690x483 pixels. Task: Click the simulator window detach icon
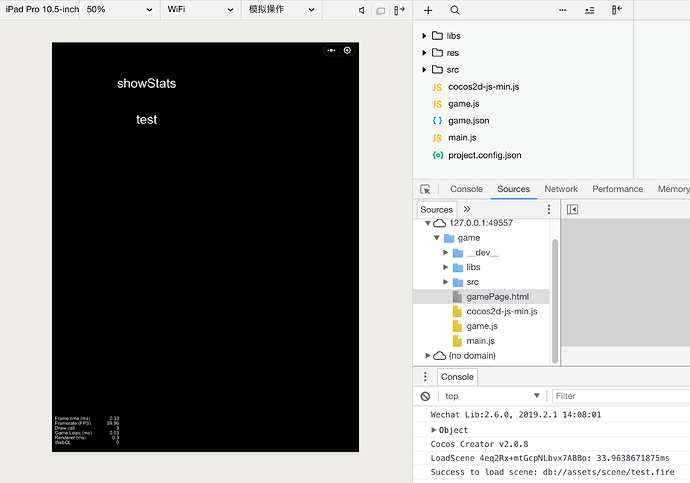tap(381, 11)
